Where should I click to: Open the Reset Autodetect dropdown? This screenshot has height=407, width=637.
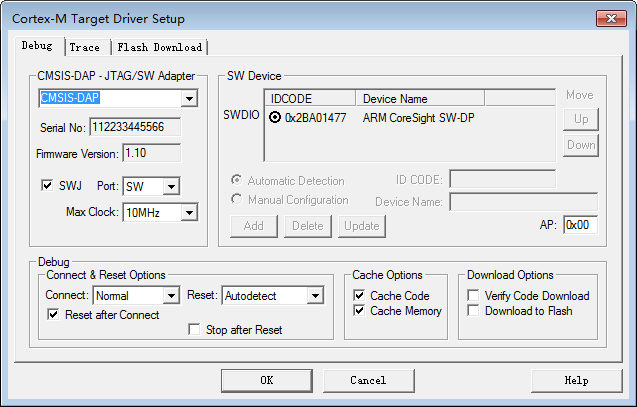click(315, 295)
